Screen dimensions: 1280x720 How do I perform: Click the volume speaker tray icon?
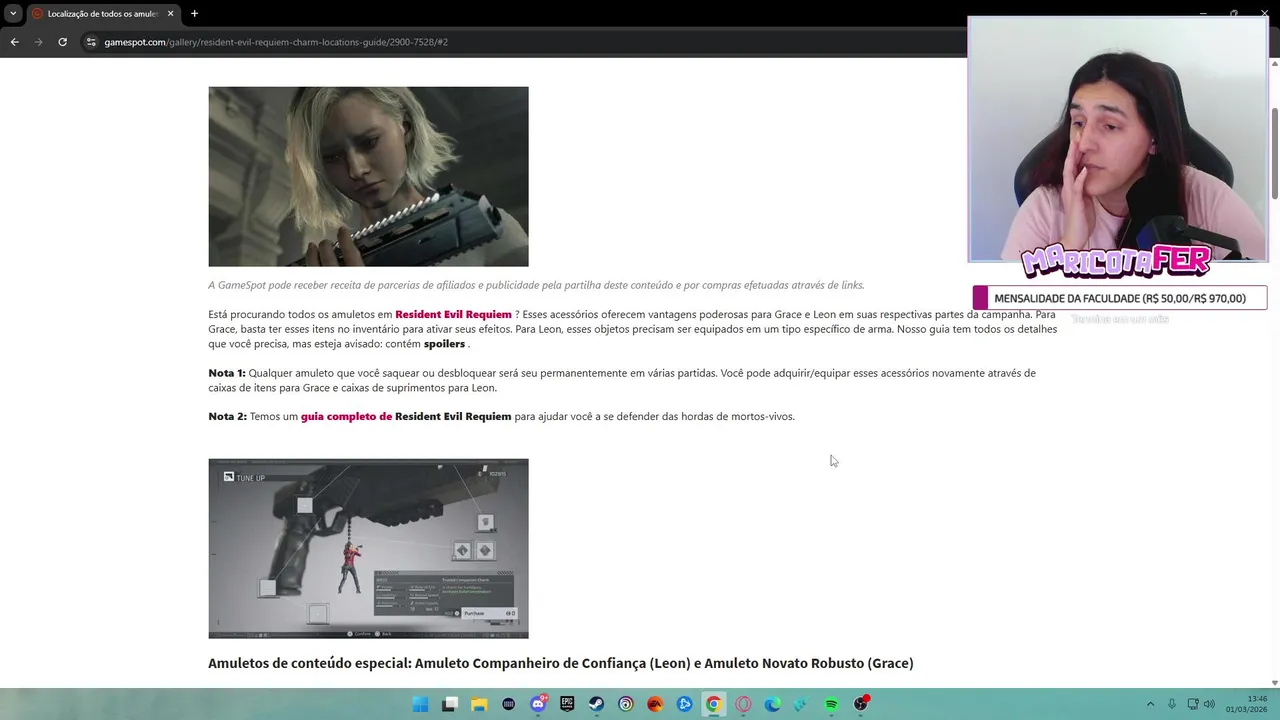tap(1209, 704)
